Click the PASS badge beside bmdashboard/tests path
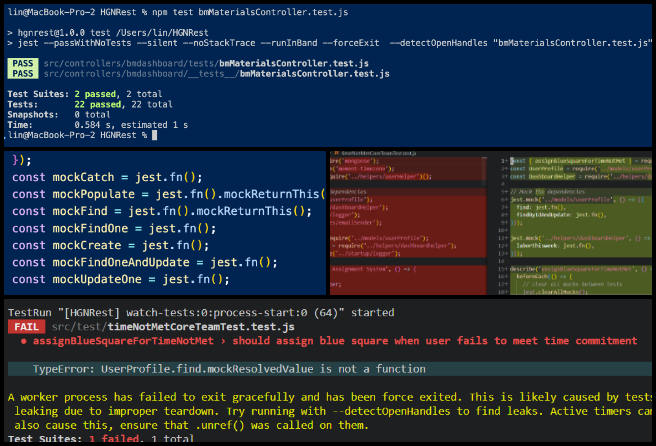Screen dimensions: 656x446 point(23,63)
